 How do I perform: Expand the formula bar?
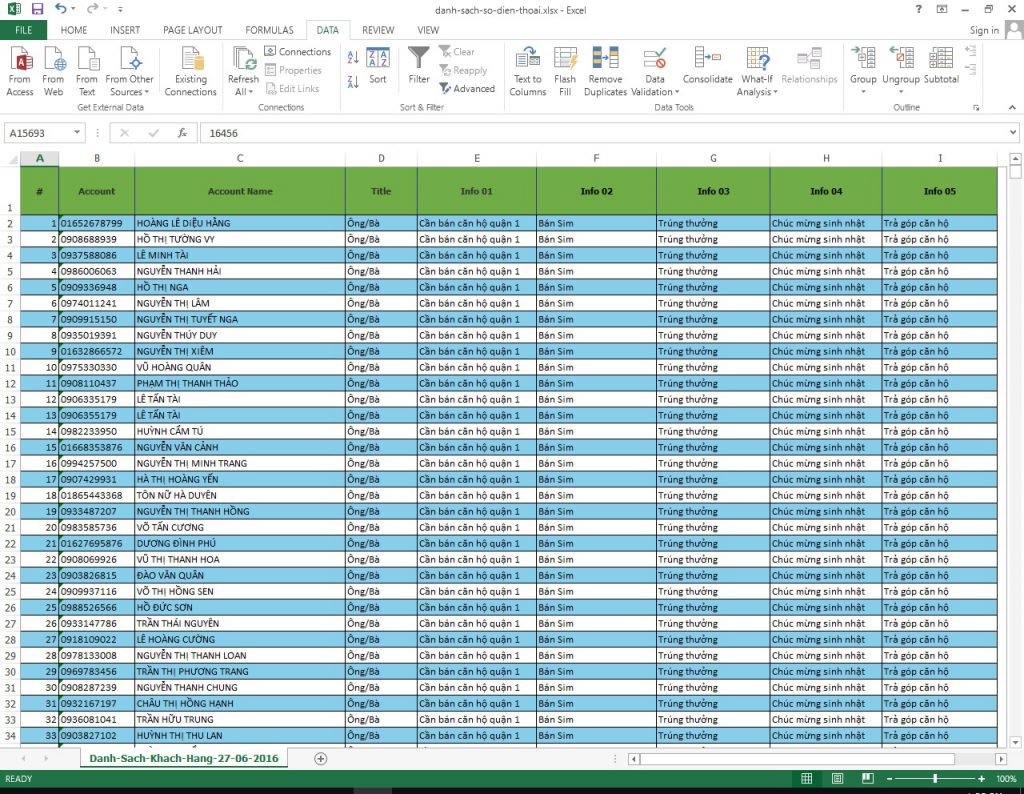(1012, 133)
